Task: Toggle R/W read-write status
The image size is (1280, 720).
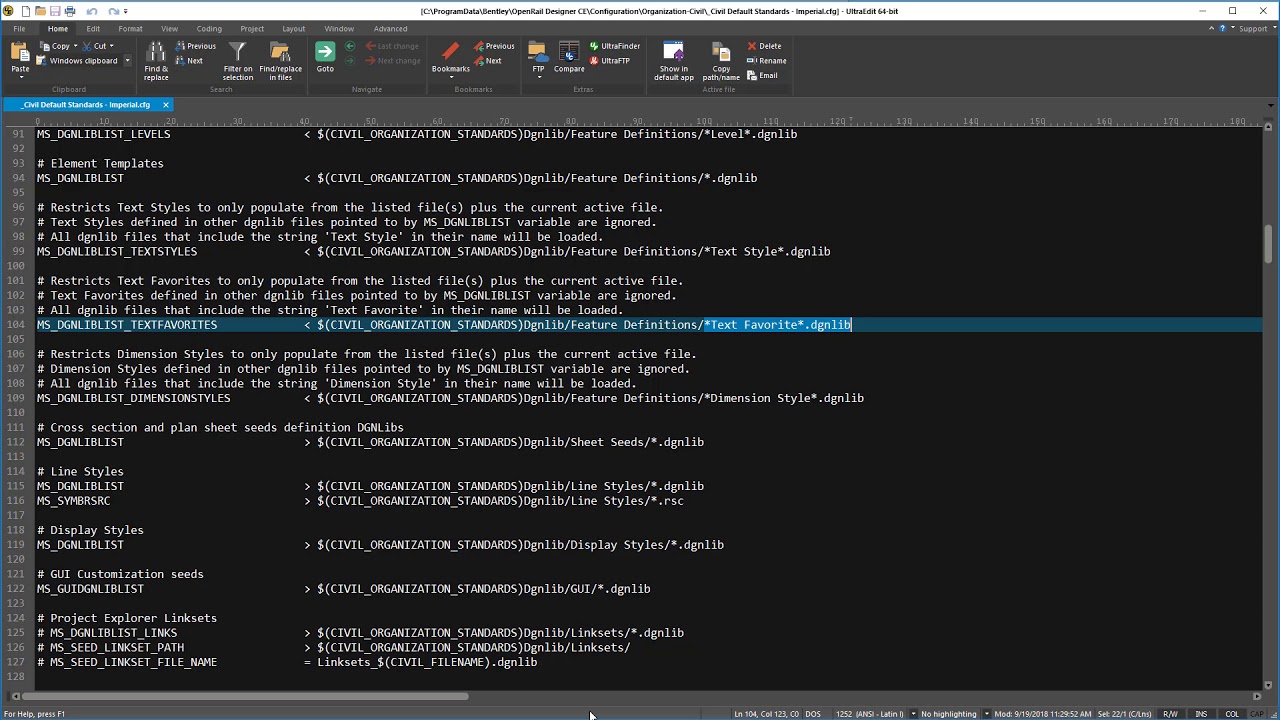Action: click(x=1170, y=714)
